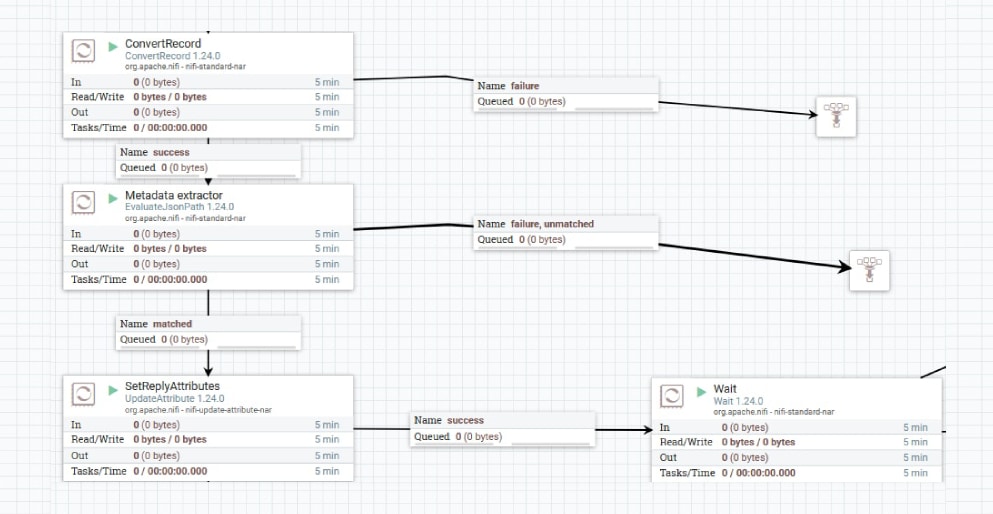This screenshot has width=993, height=514.
Task: Click the green run status arrow on ConvertRecord
Action: click(113, 45)
